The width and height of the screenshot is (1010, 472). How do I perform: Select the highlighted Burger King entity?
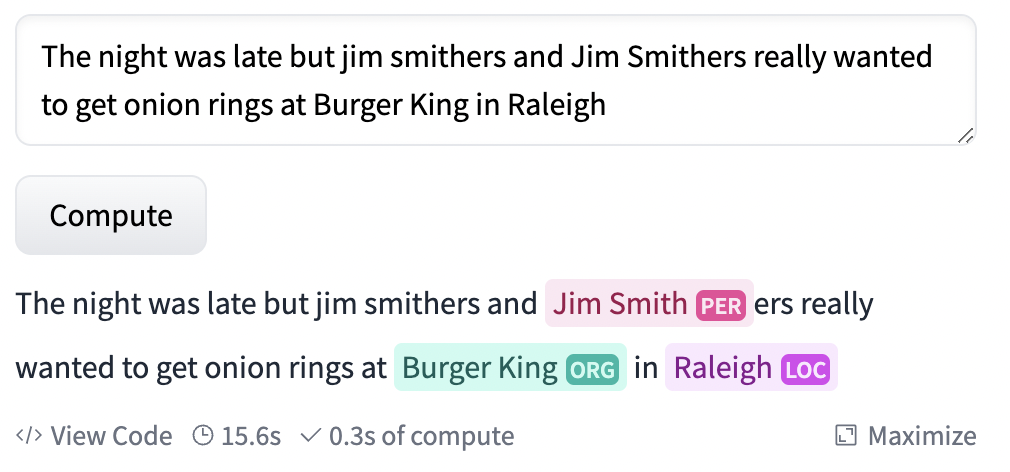(x=510, y=368)
